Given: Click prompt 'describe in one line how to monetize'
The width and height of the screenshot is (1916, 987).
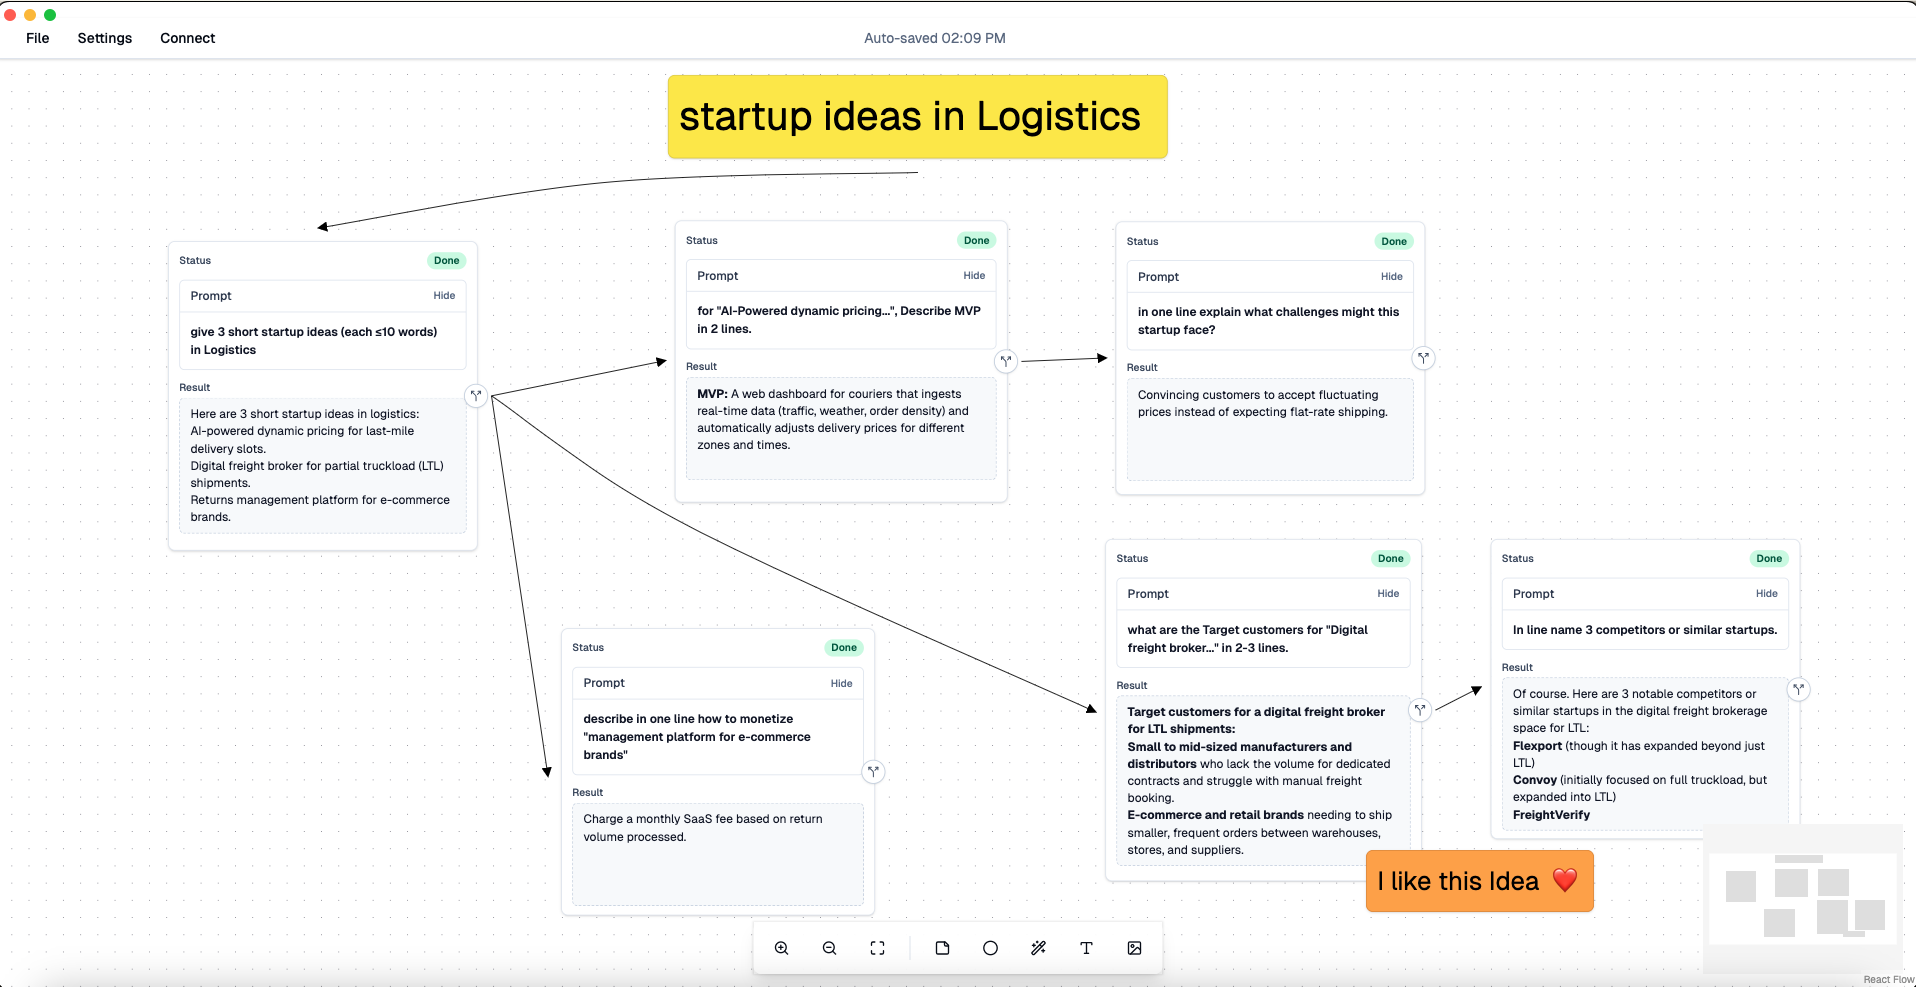Looking at the screenshot, I should 697,737.
